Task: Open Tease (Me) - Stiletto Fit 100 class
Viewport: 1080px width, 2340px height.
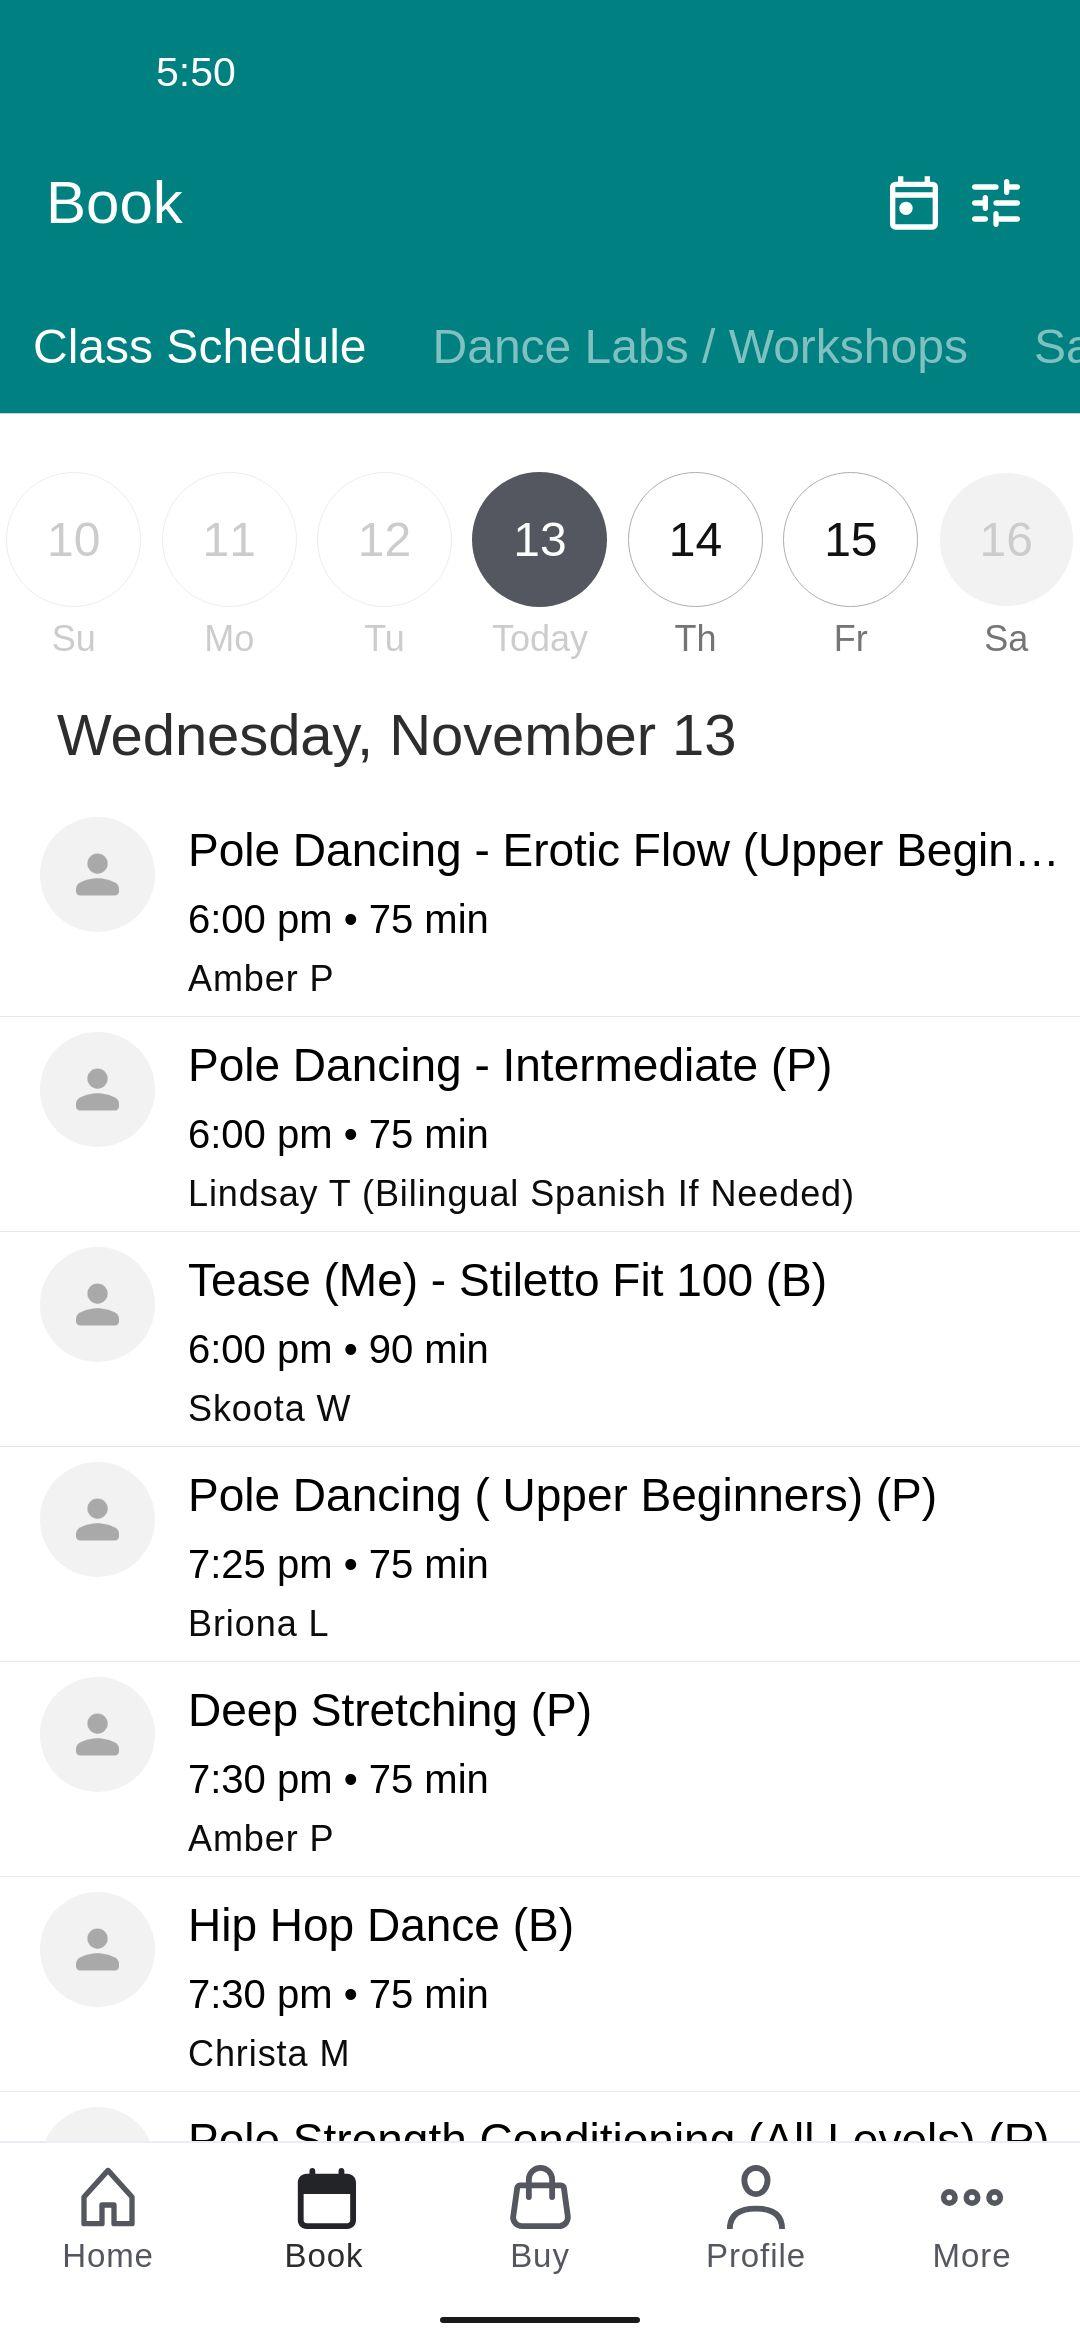Action: [x=540, y=1340]
